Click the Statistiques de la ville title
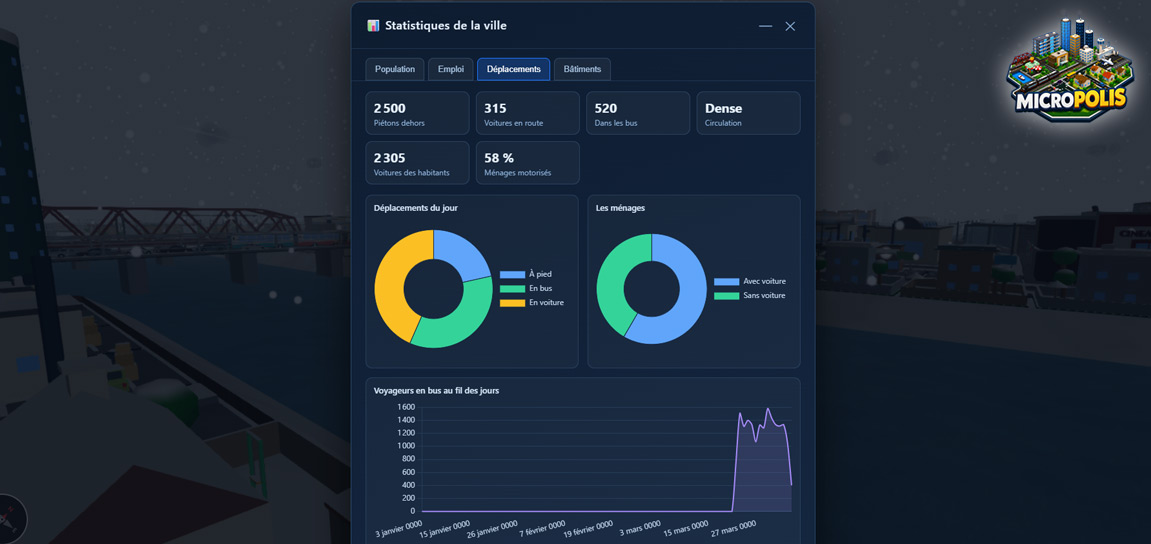The width and height of the screenshot is (1151, 544). pyautogui.click(x=446, y=26)
